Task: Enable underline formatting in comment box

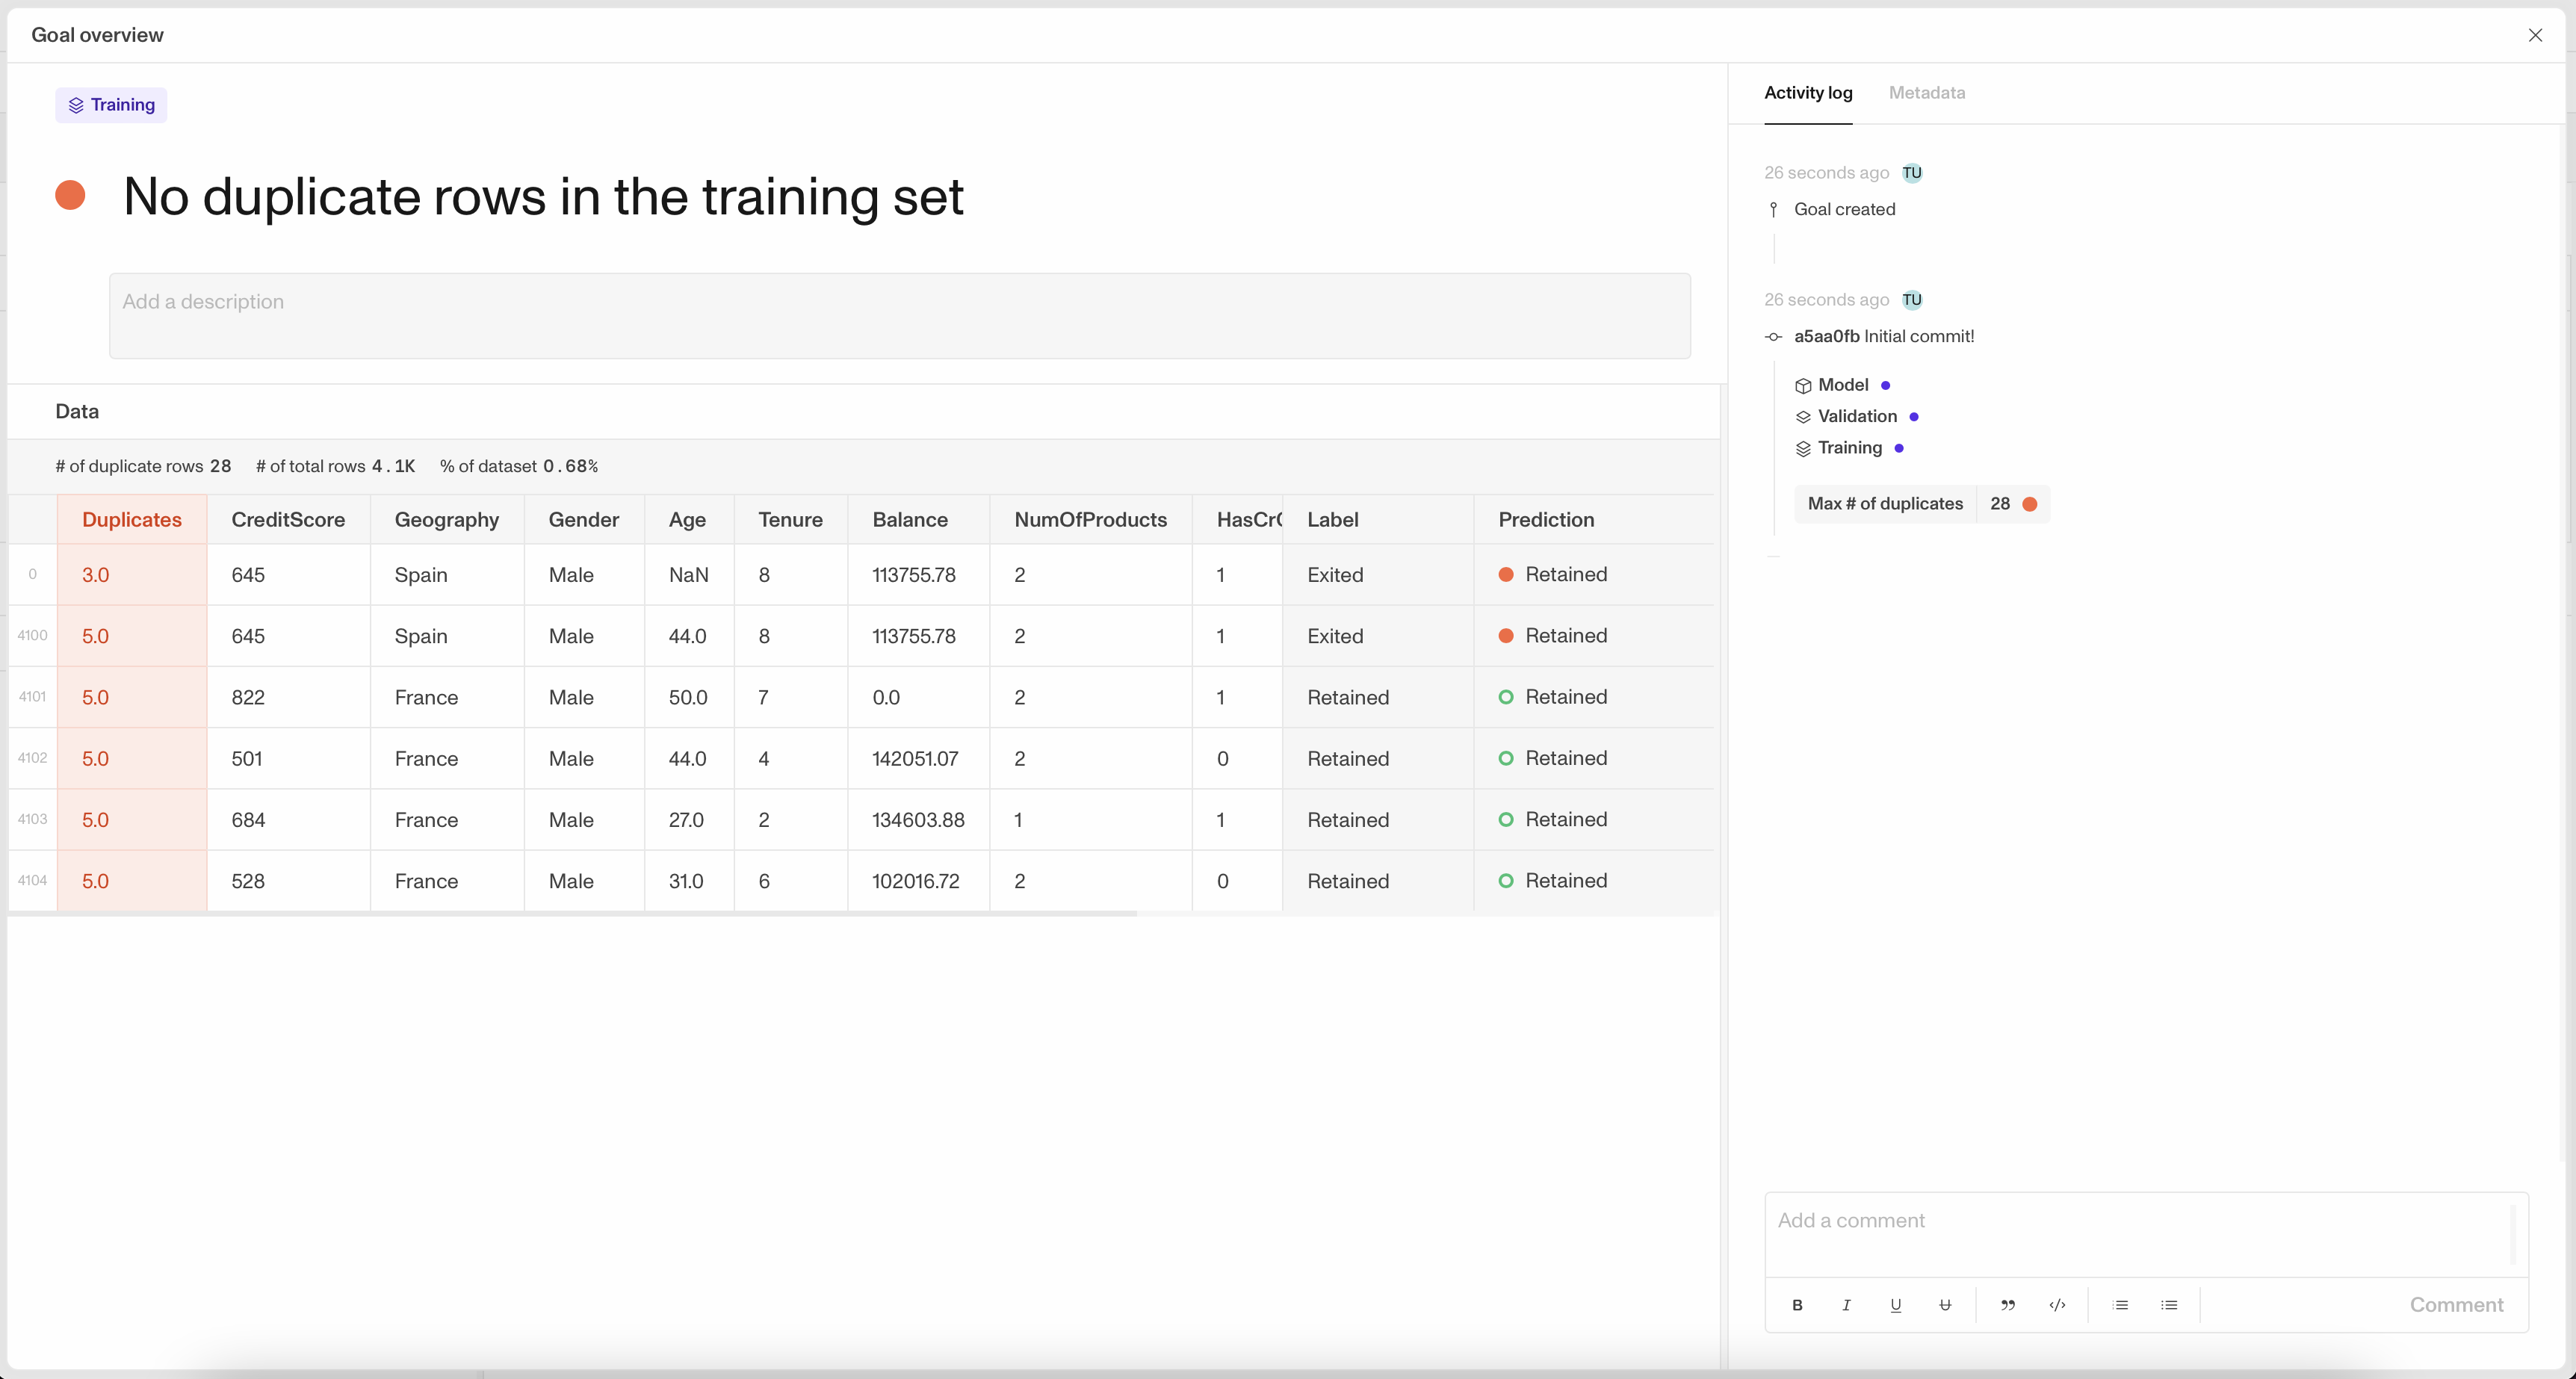Action: (x=1895, y=1305)
